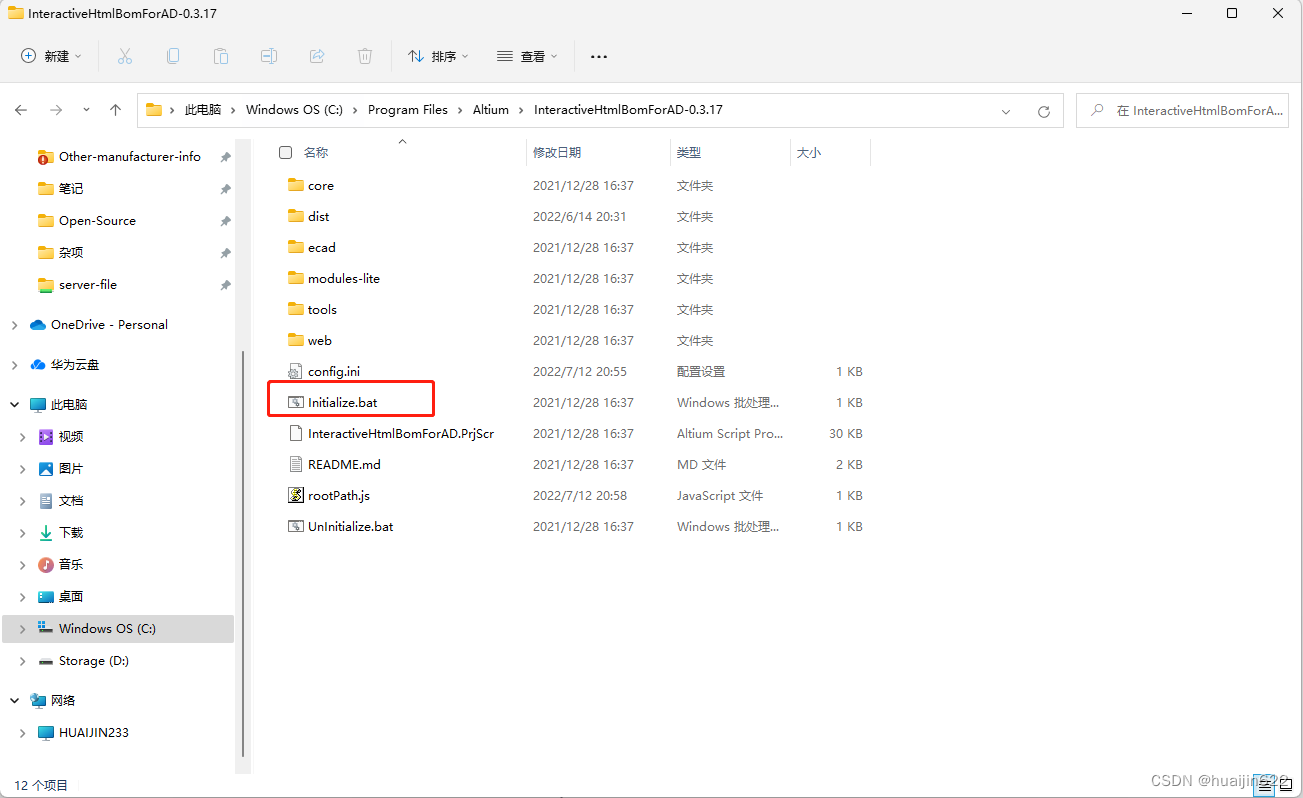1303x798 pixels.
Task: Go back with the left arrow button
Action: point(22,110)
